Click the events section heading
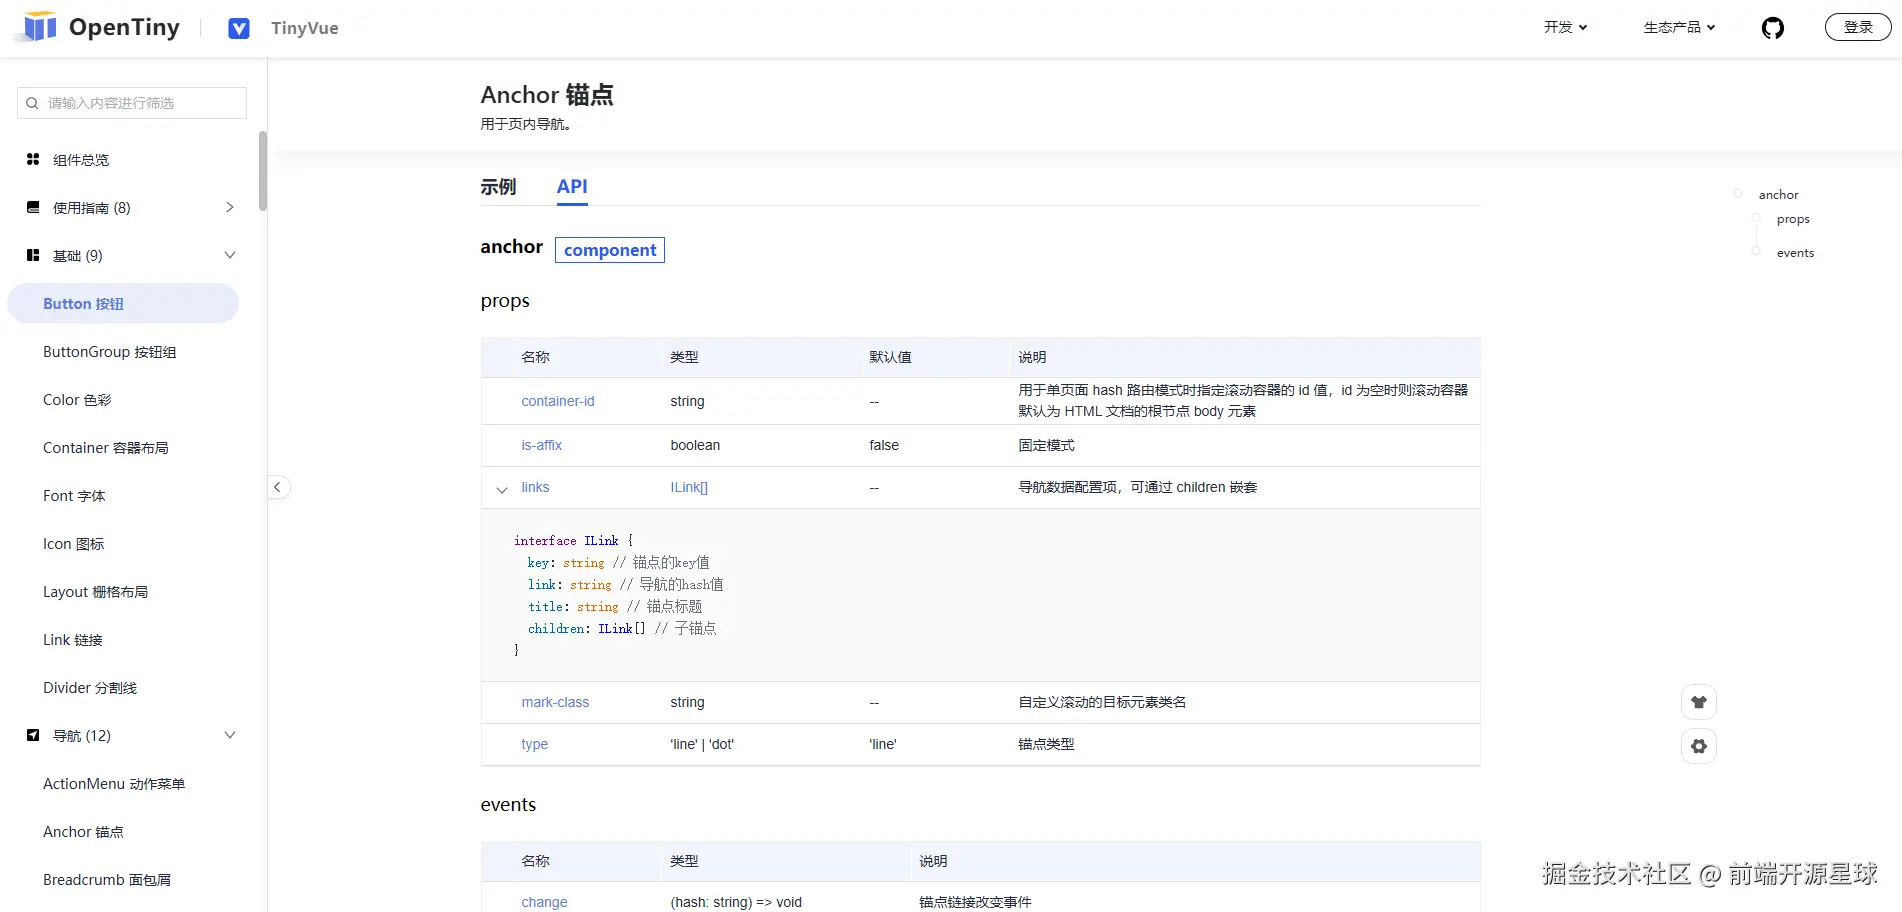Viewport: 1902px width, 912px height. tap(508, 805)
